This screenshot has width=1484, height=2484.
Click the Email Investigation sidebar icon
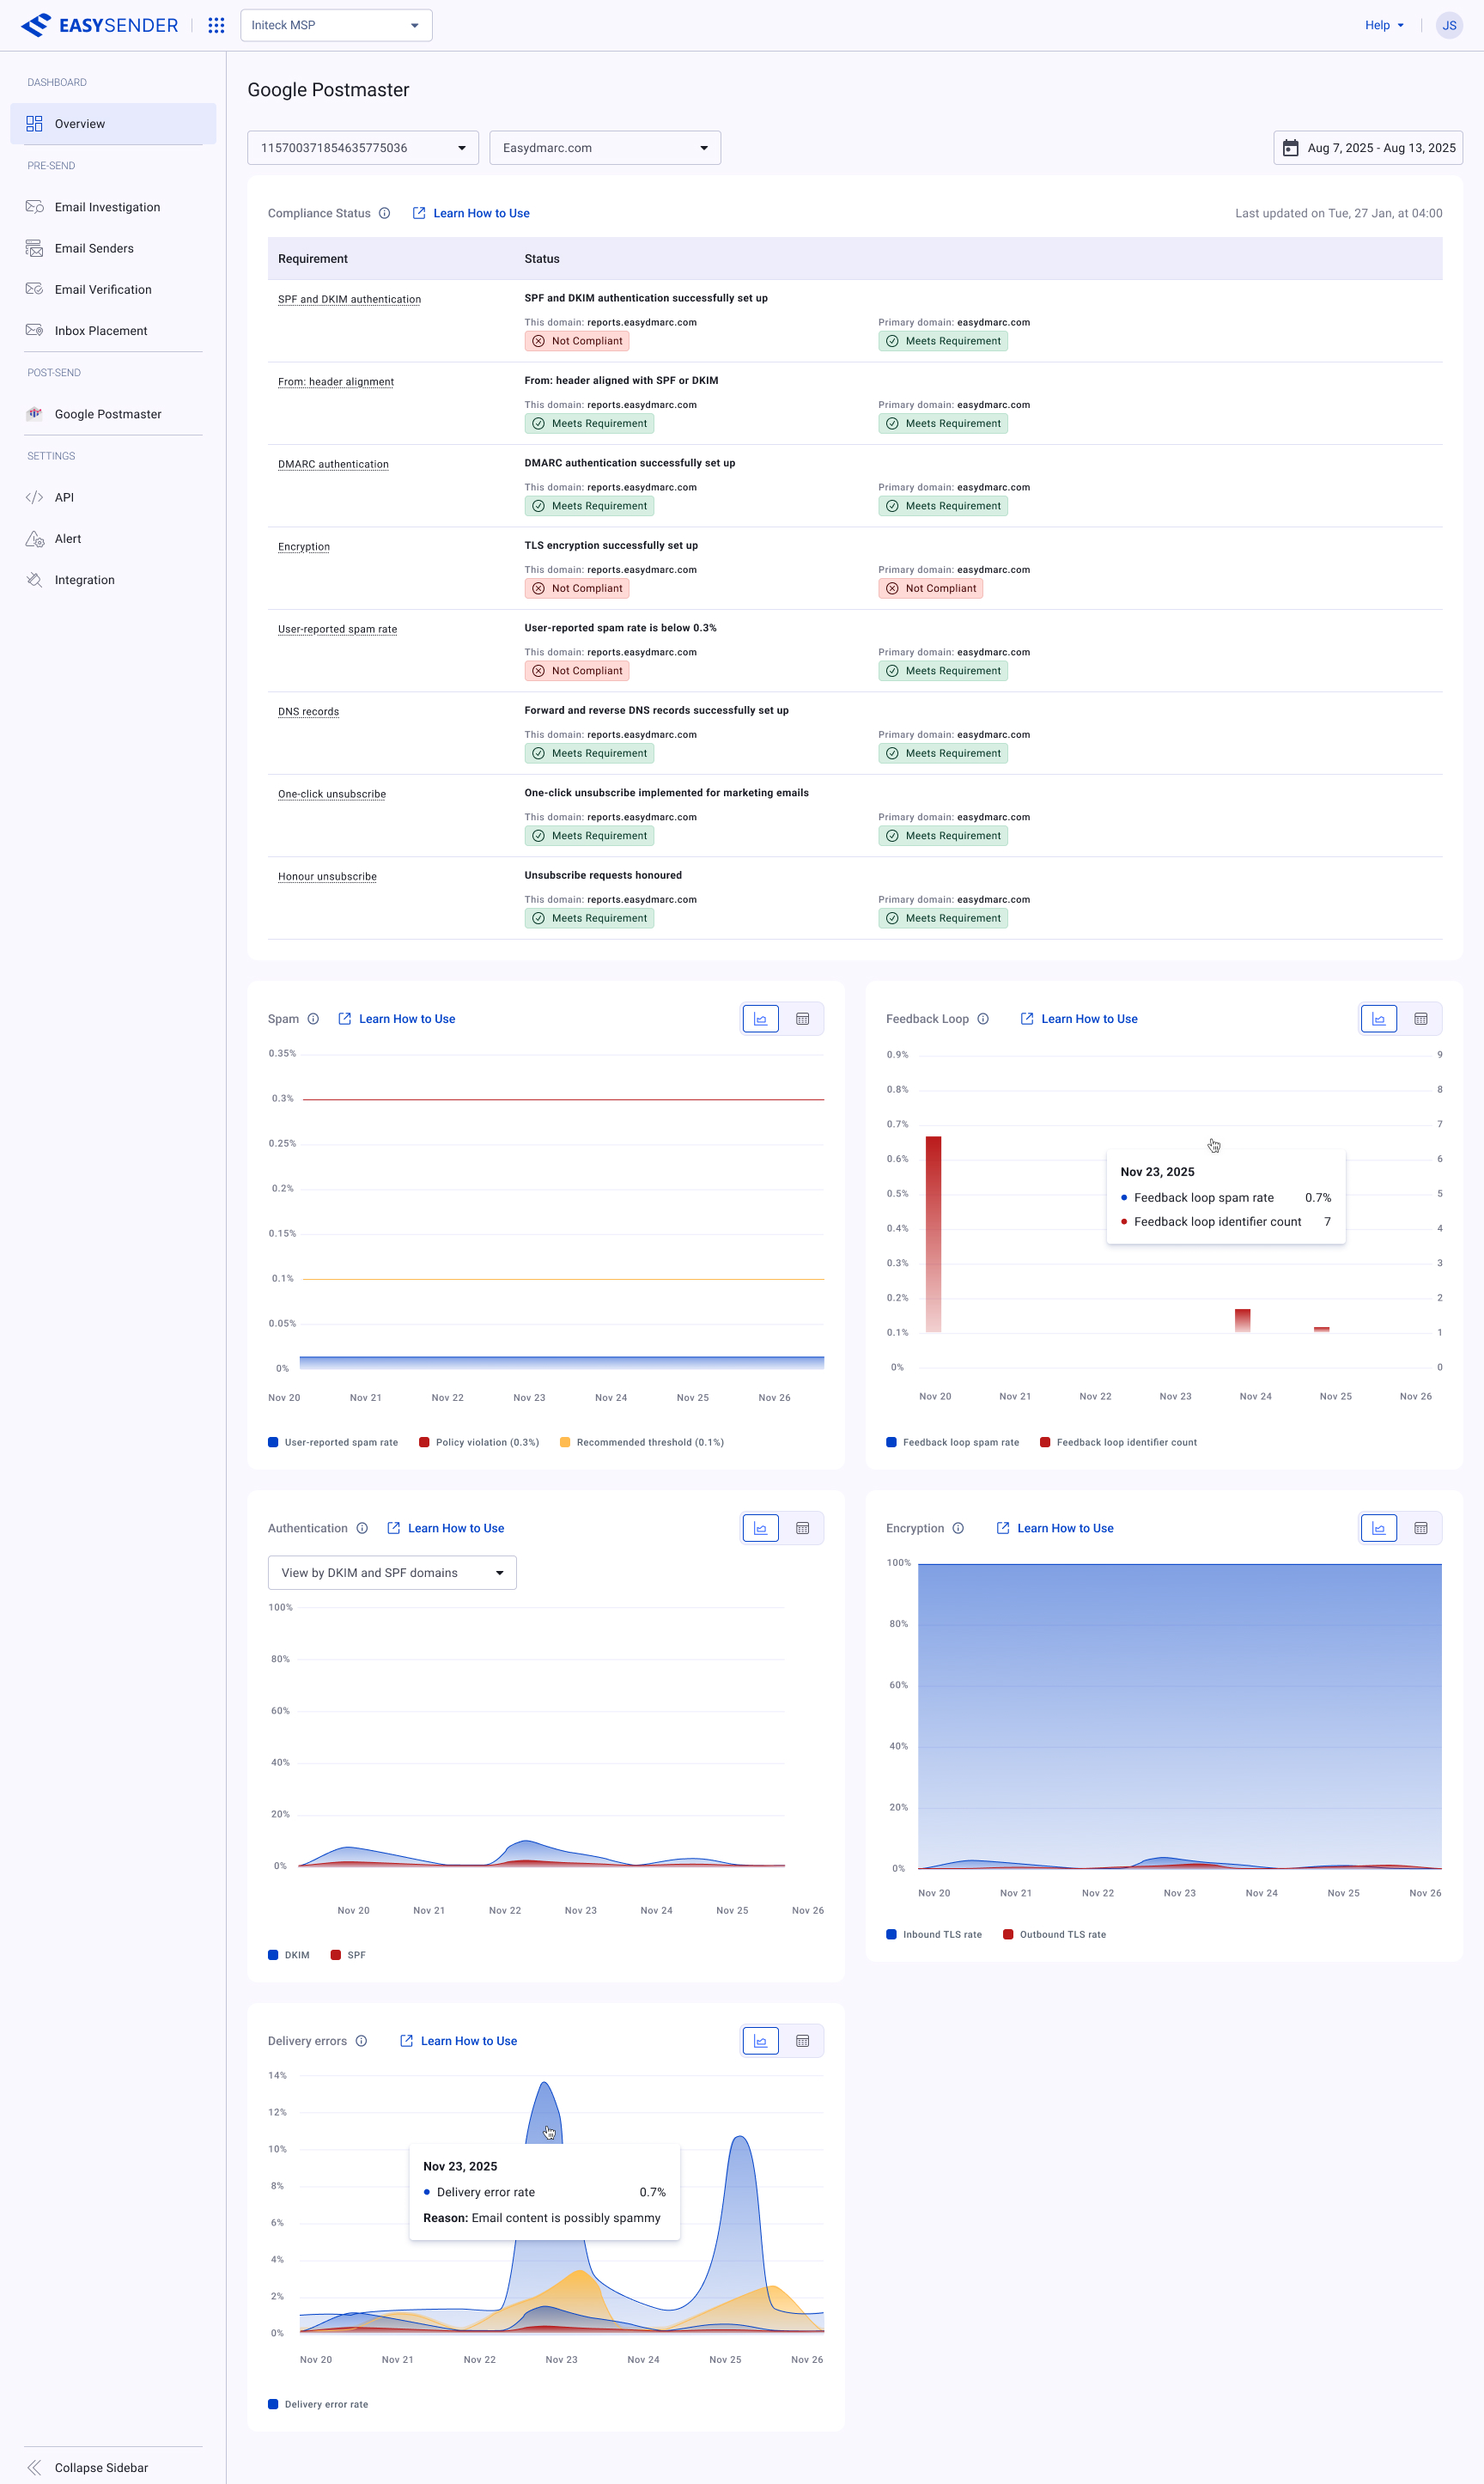[x=34, y=207]
